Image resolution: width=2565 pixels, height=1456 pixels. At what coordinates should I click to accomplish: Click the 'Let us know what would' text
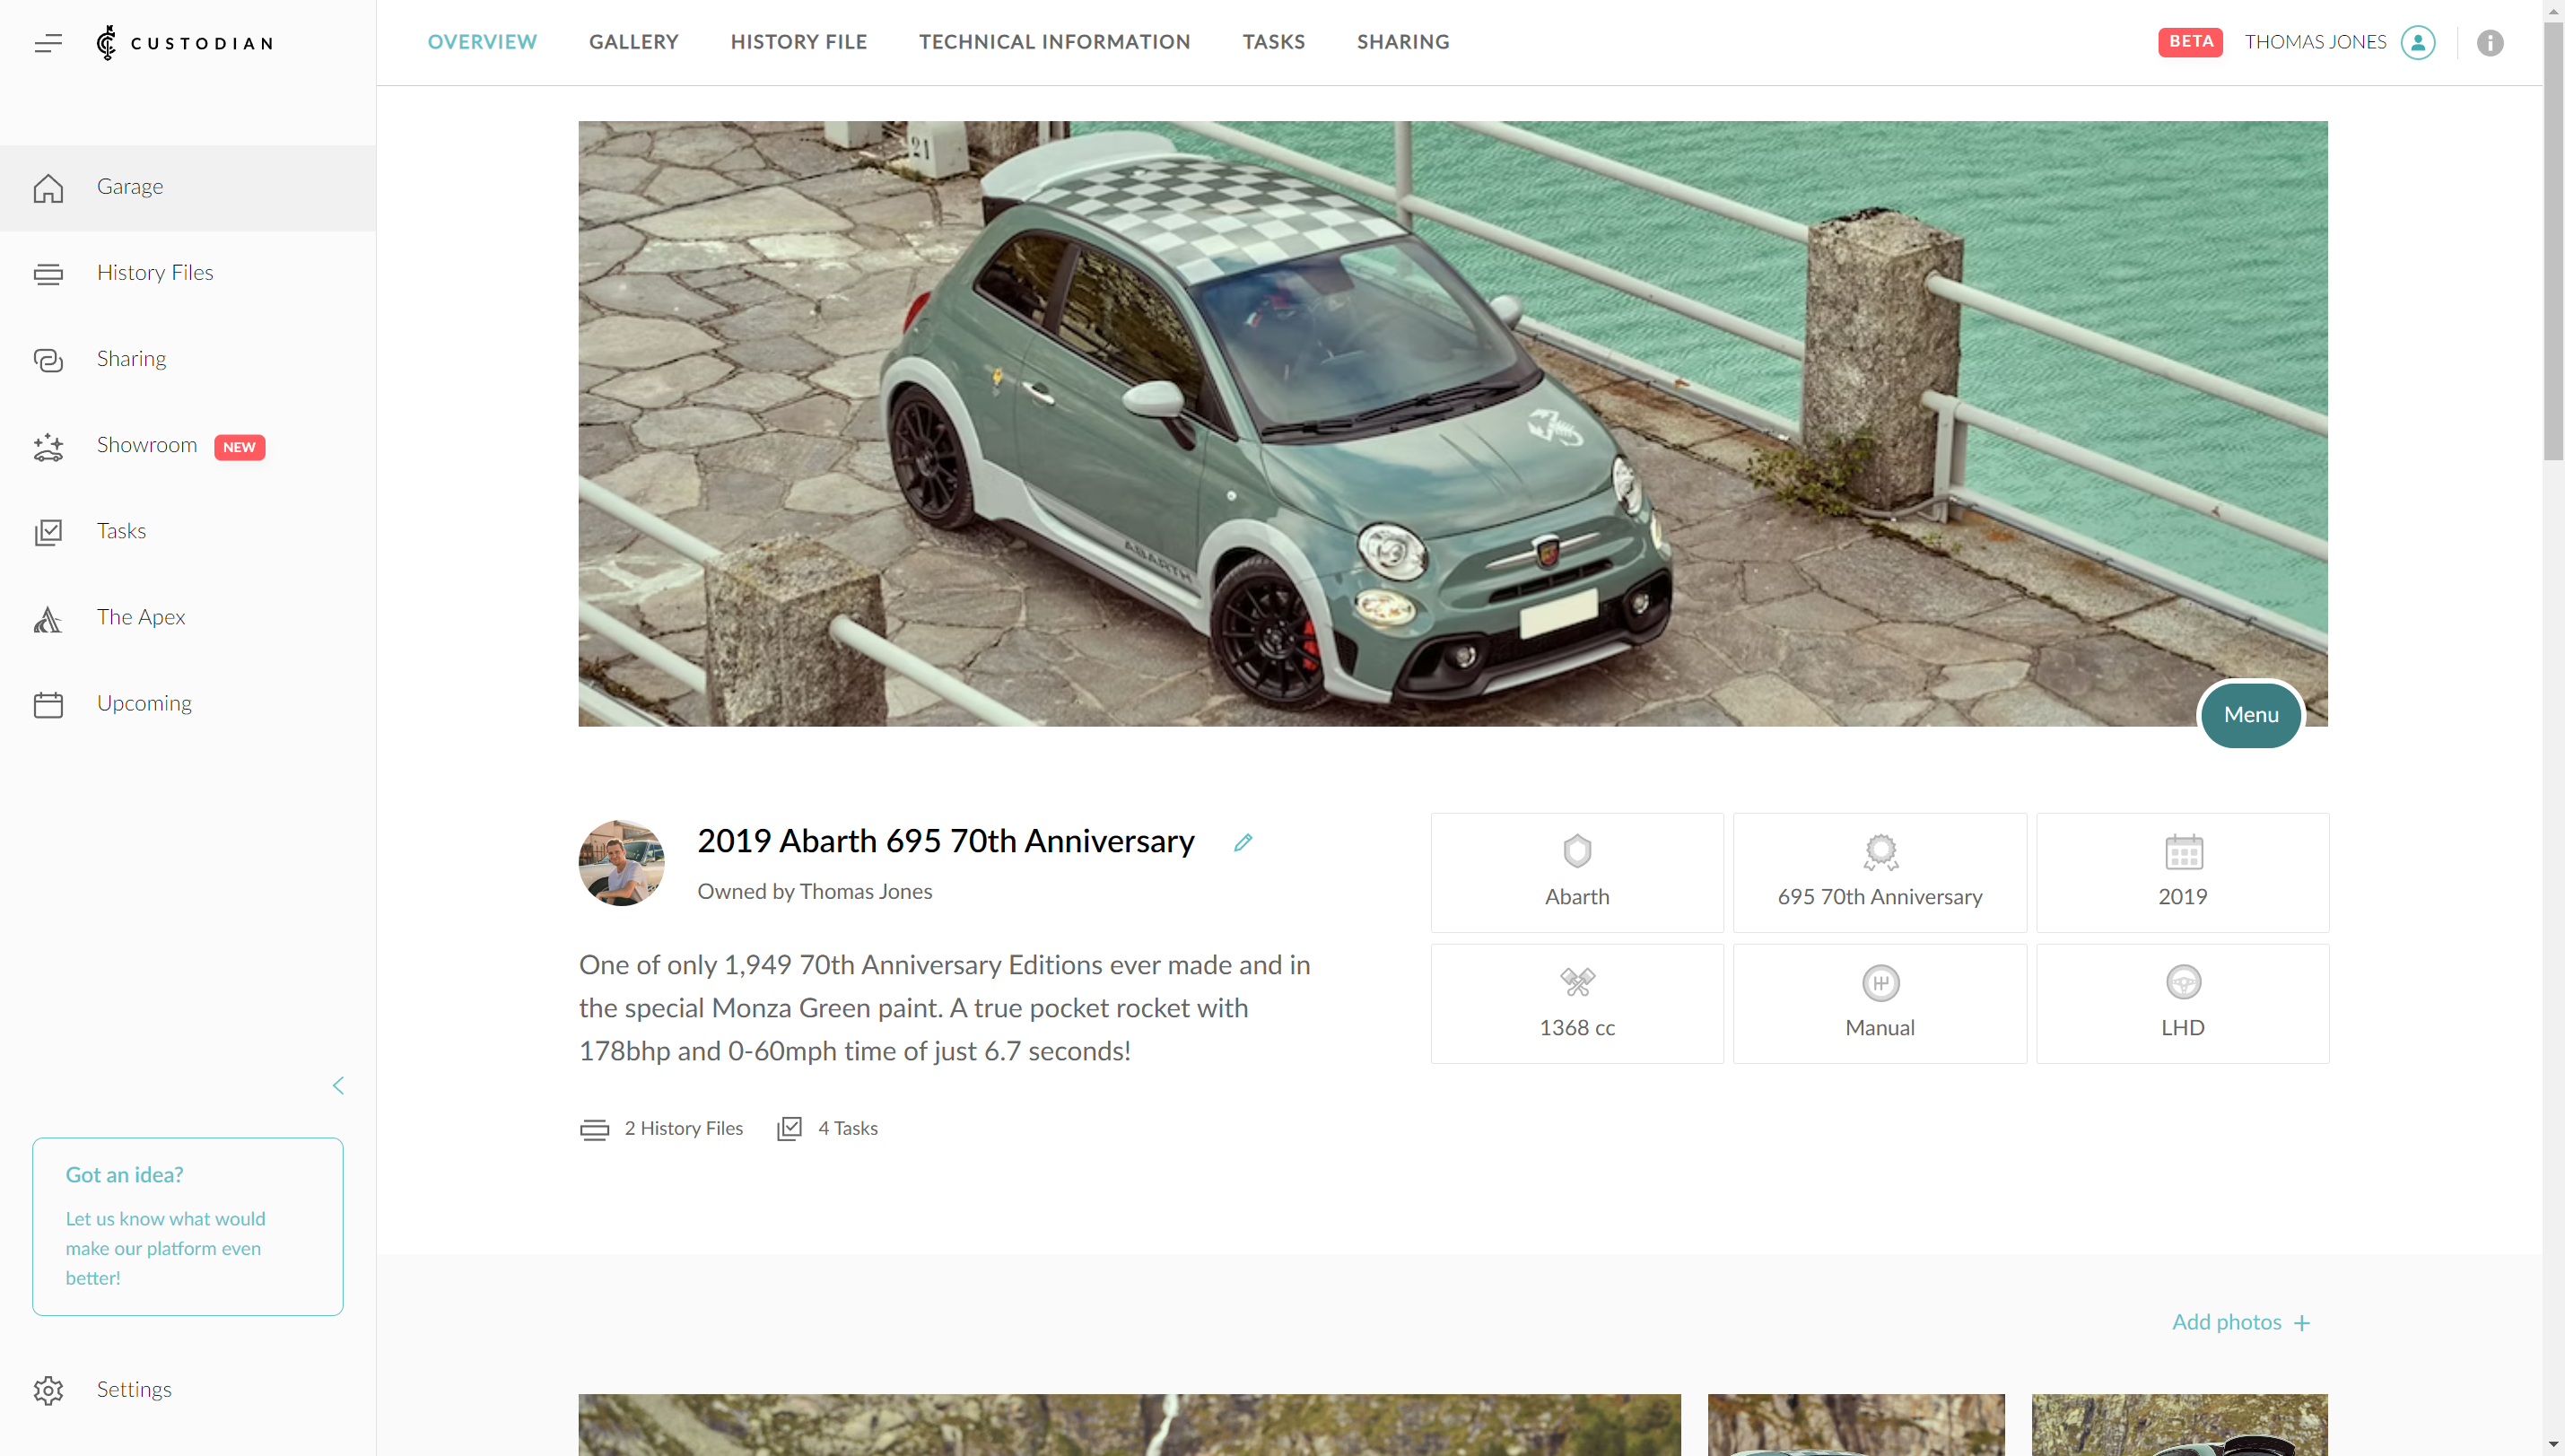[165, 1218]
